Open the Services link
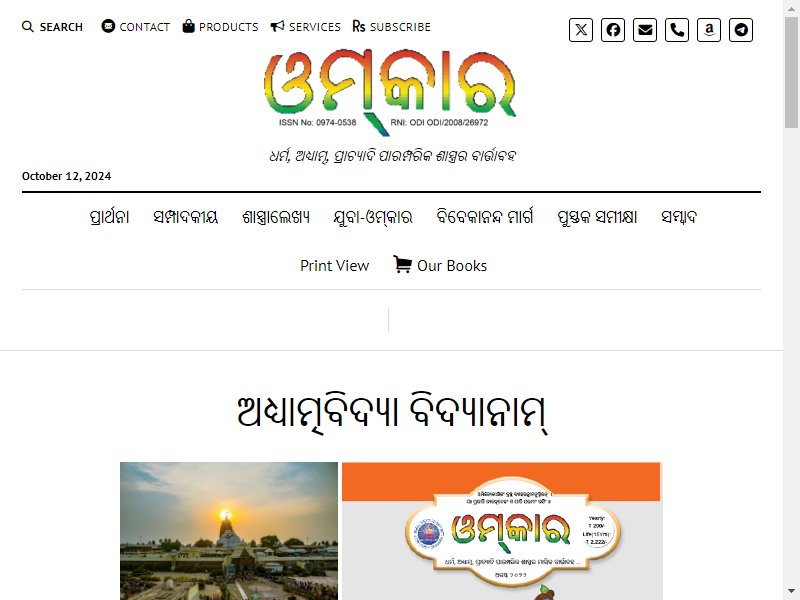 (306, 27)
